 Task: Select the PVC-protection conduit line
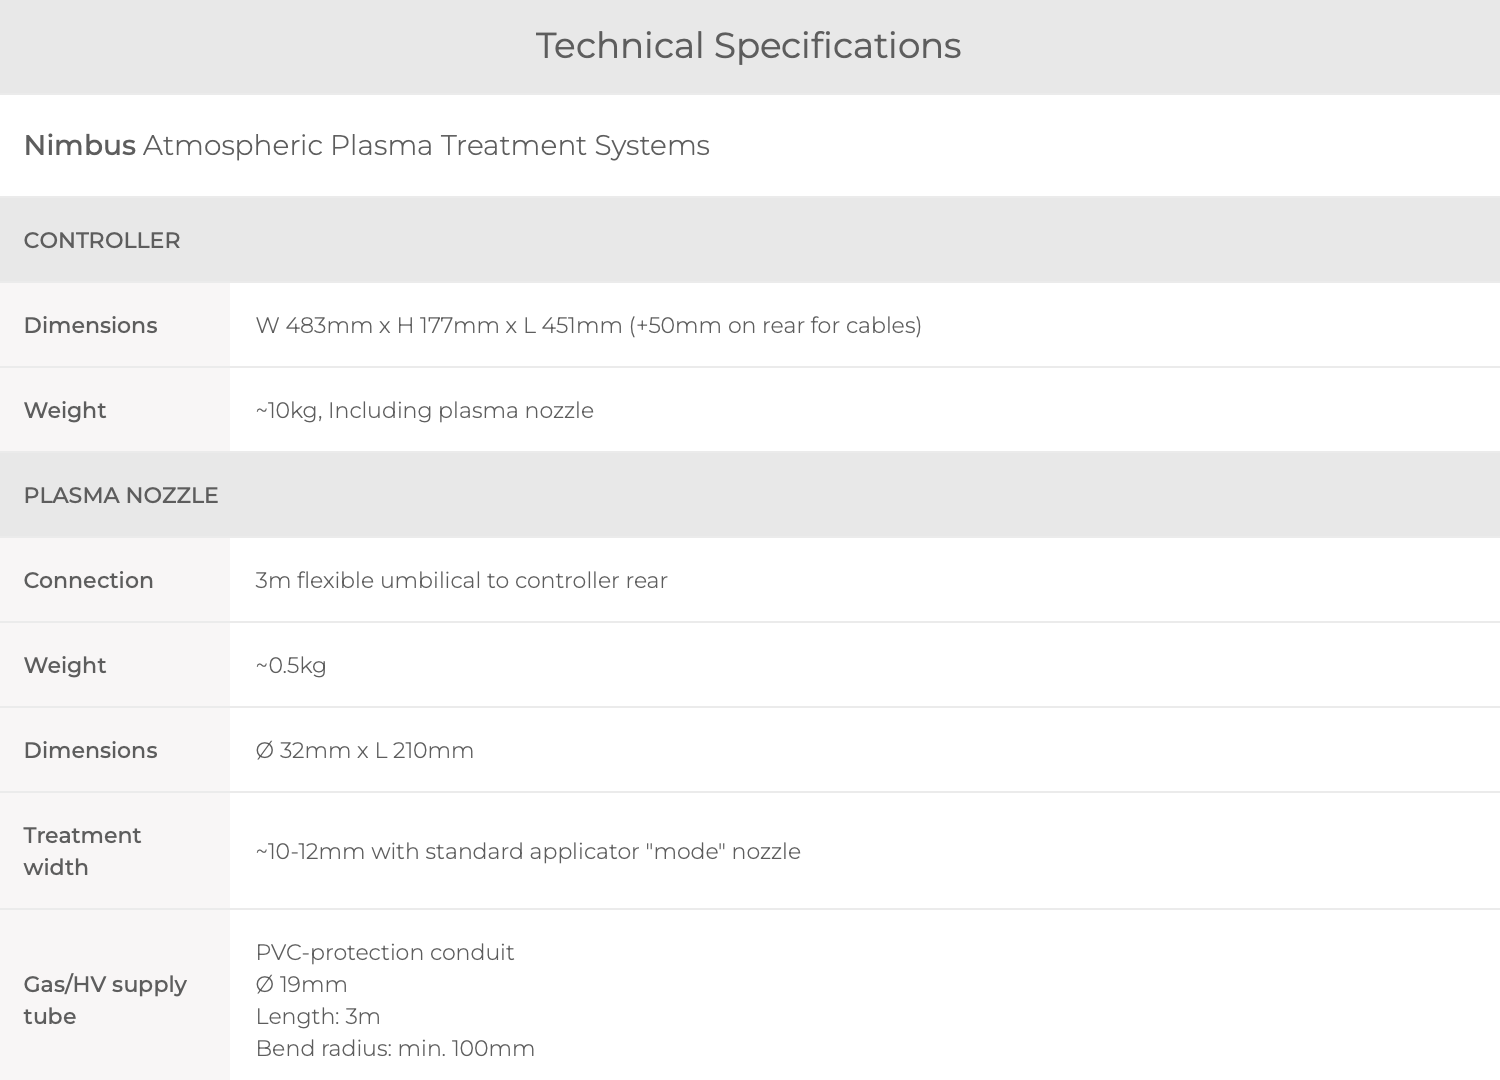pyautogui.click(x=385, y=953)
